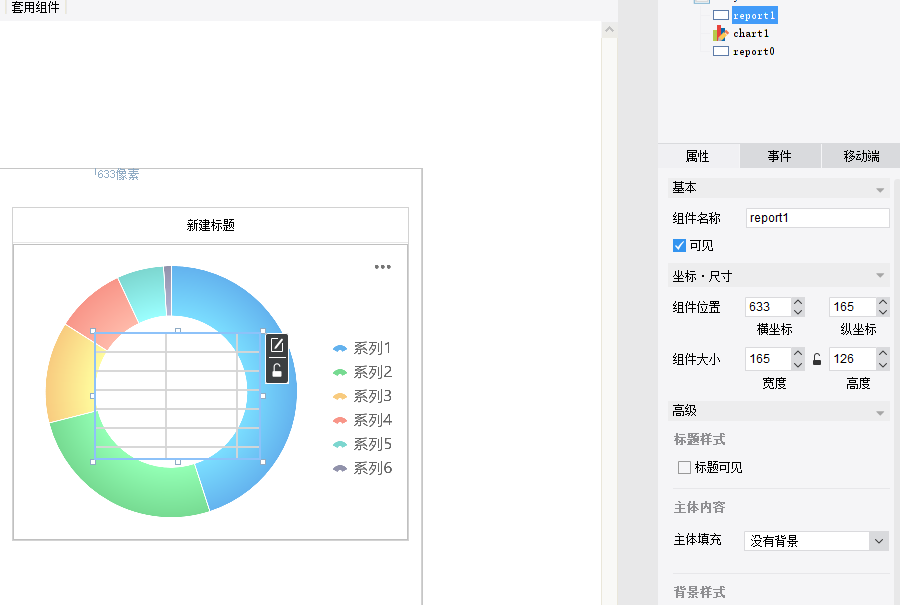This screenshot has width=900, height=605.
Task: Switch to the 事件 tab
Action: click(779, 156)
